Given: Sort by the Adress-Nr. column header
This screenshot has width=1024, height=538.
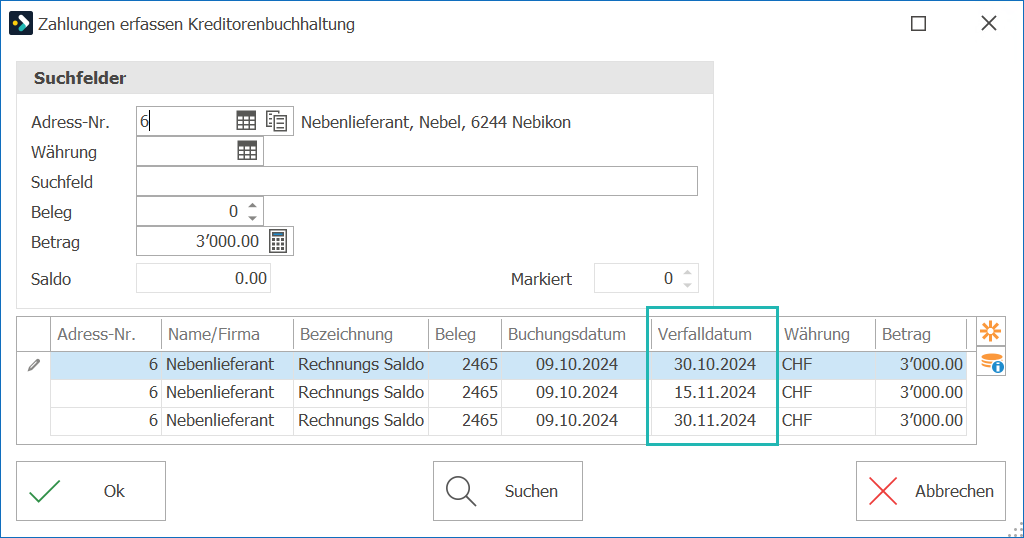Looking at the screenshot, I should 106,334.
